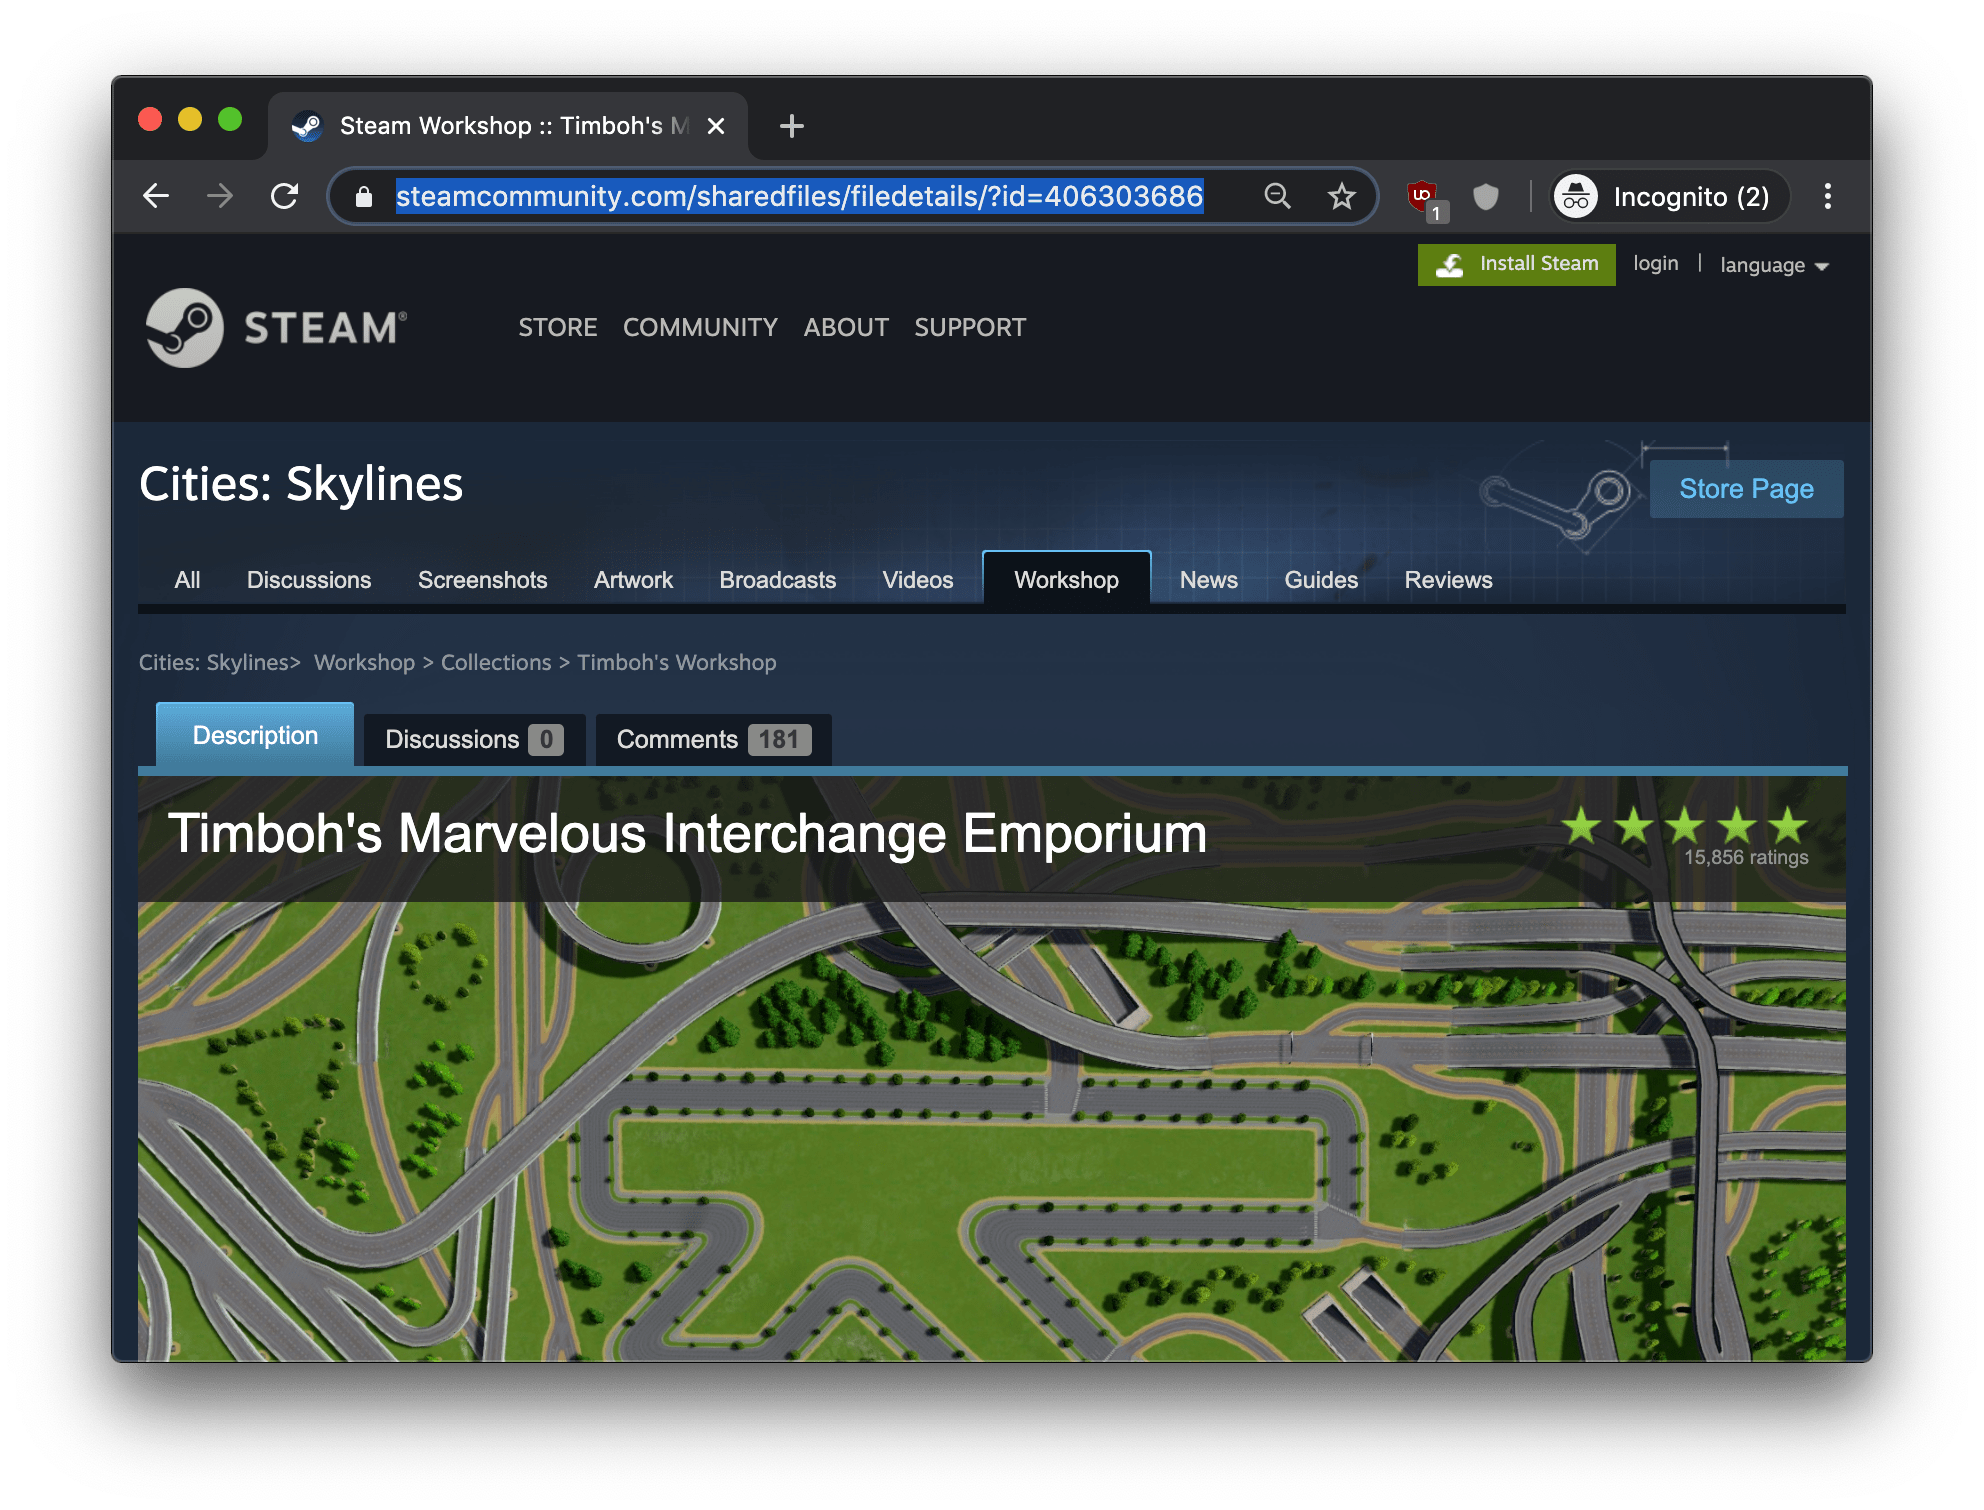Click the Steam logo in header
Image resolution: width=1984 pixels, height=1510 pixels.
[x=277, y=328]
